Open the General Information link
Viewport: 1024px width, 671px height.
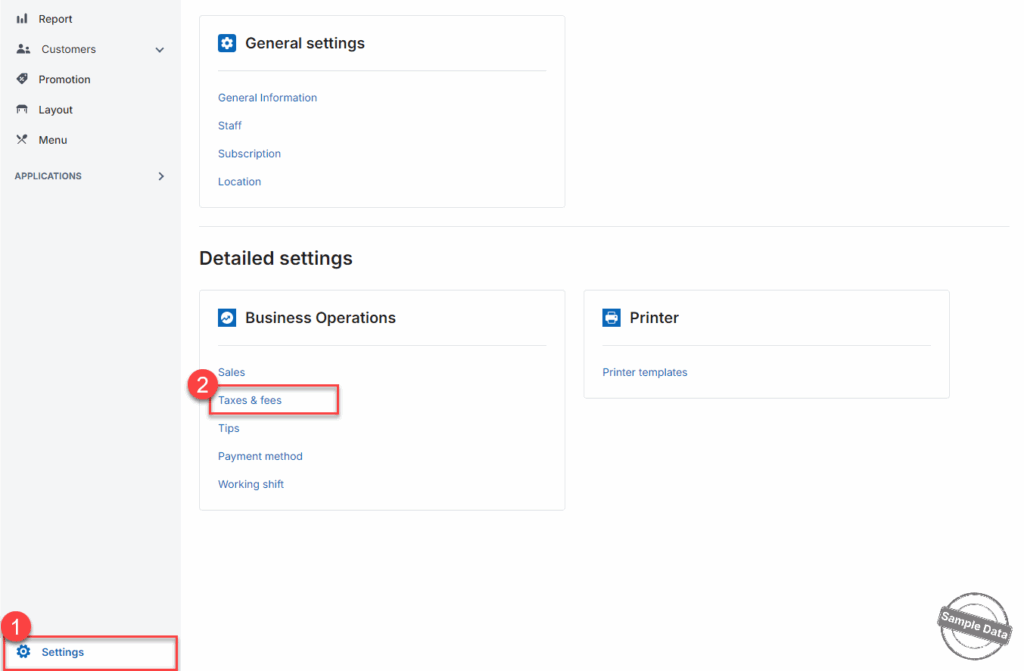point(267,98)
